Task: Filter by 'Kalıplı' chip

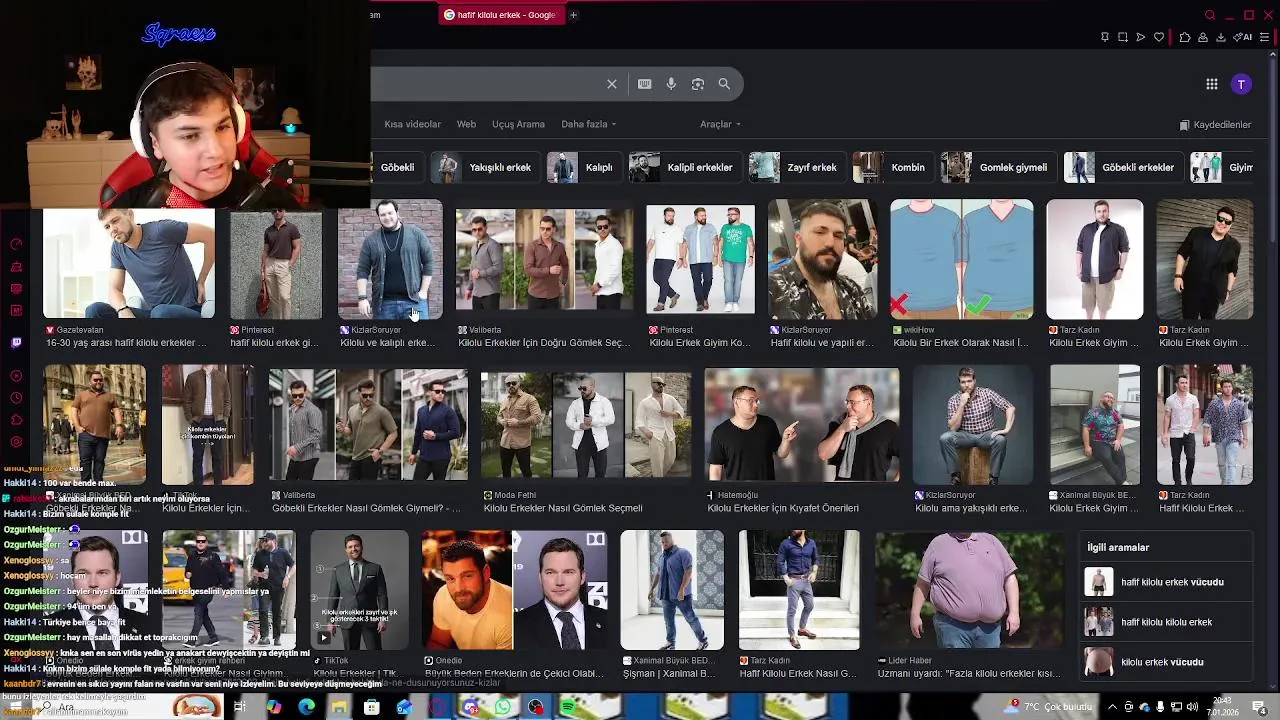Action: pos(585,167)
